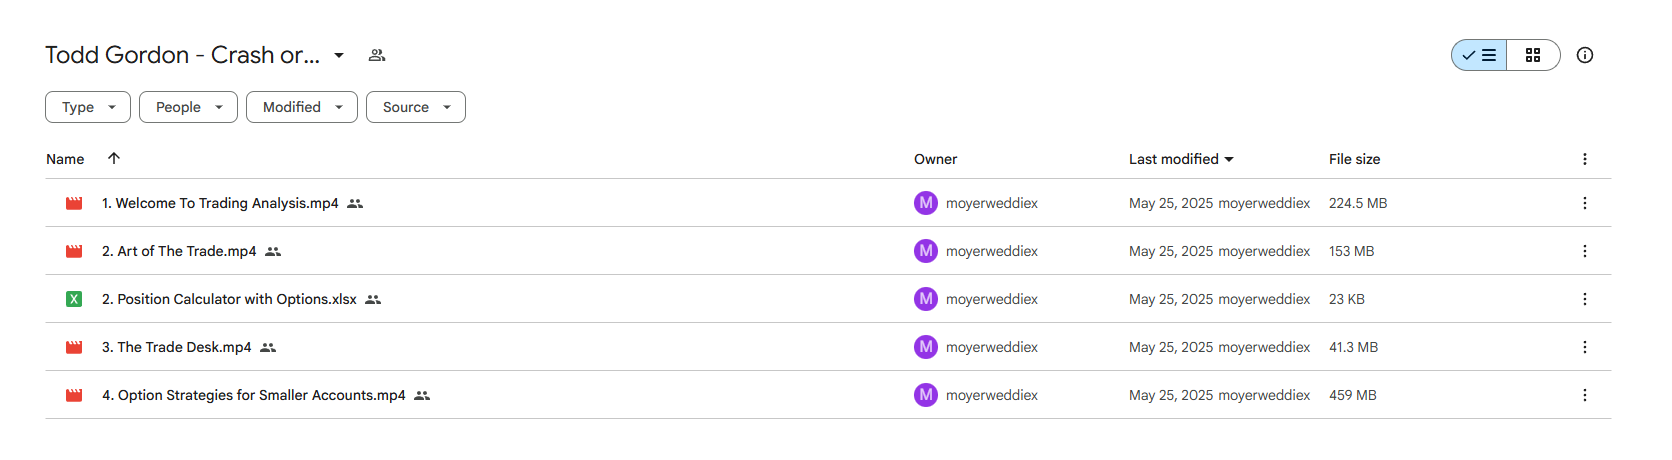1672x460 pixels.
Task: Expand the folder title dropdown arrow
Action: 339,55
